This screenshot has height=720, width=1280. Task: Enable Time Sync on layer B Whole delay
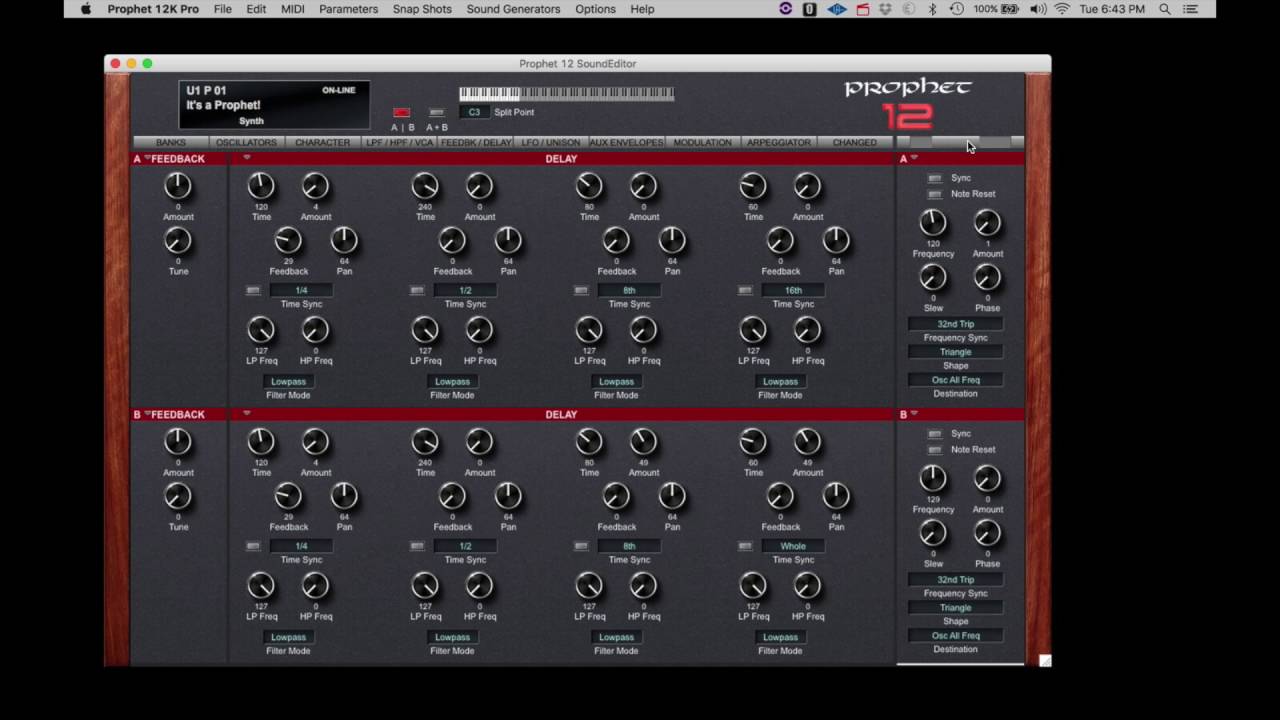pos(745,547)
